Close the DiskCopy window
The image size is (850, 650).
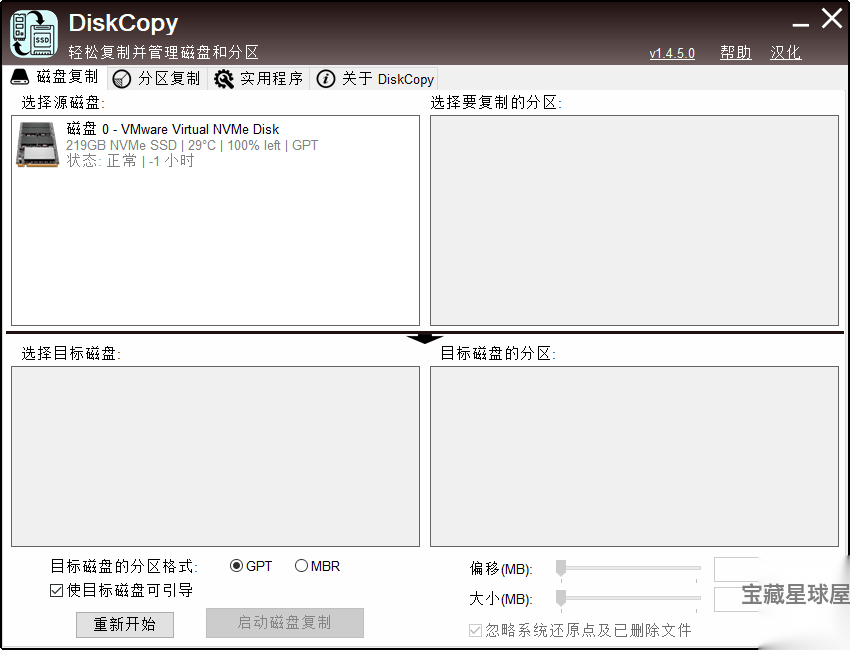point(832,18)
